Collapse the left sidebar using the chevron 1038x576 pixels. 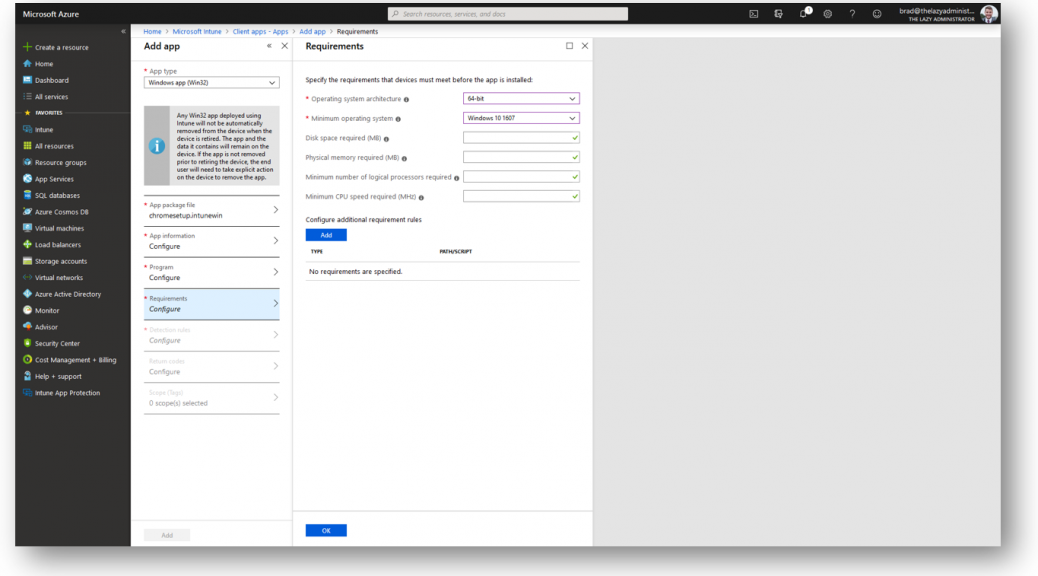pyautogui.click(x=123, y=31)
